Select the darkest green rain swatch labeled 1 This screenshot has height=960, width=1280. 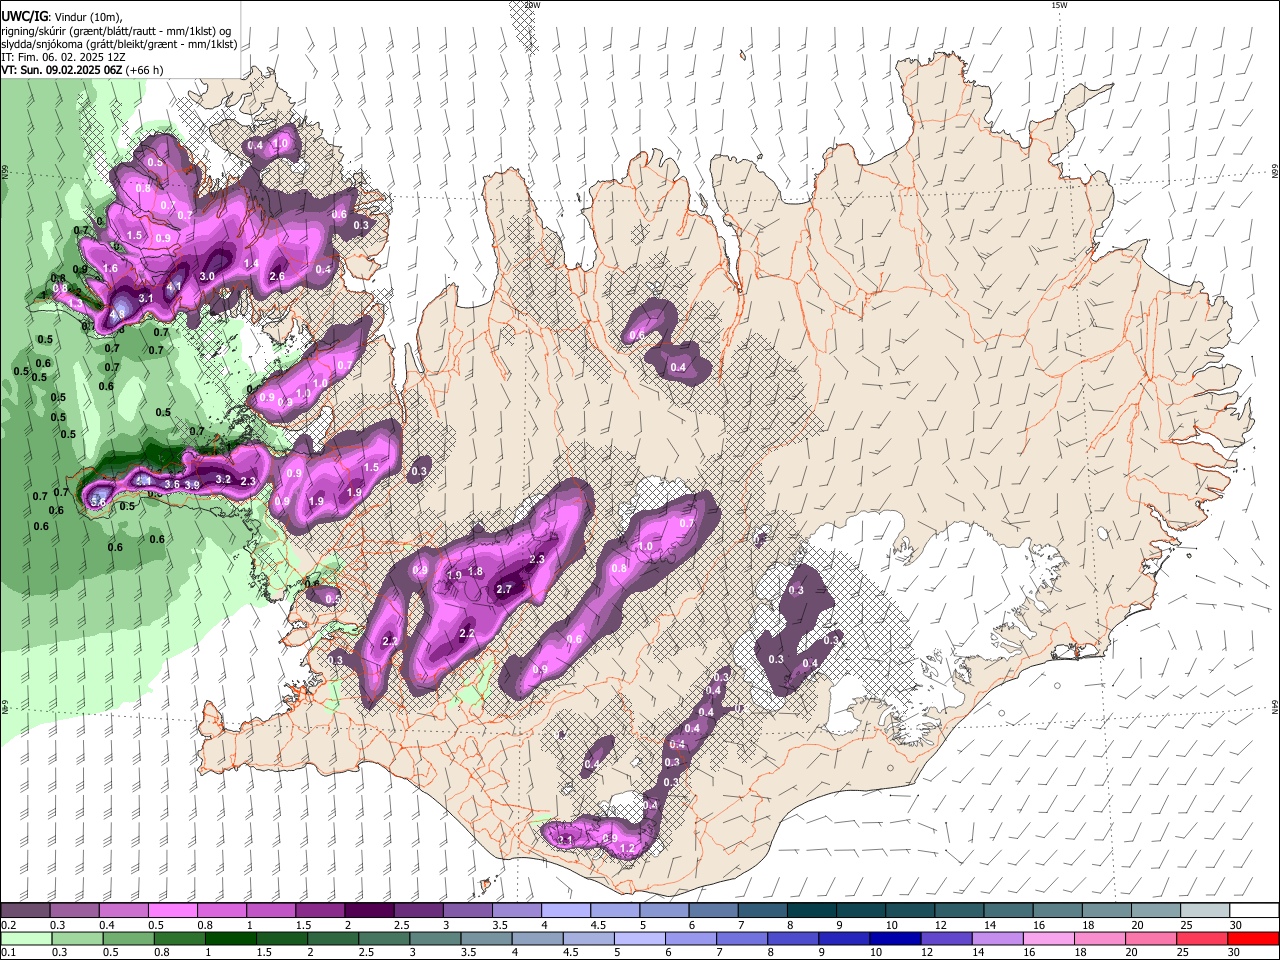pos(229,939)
